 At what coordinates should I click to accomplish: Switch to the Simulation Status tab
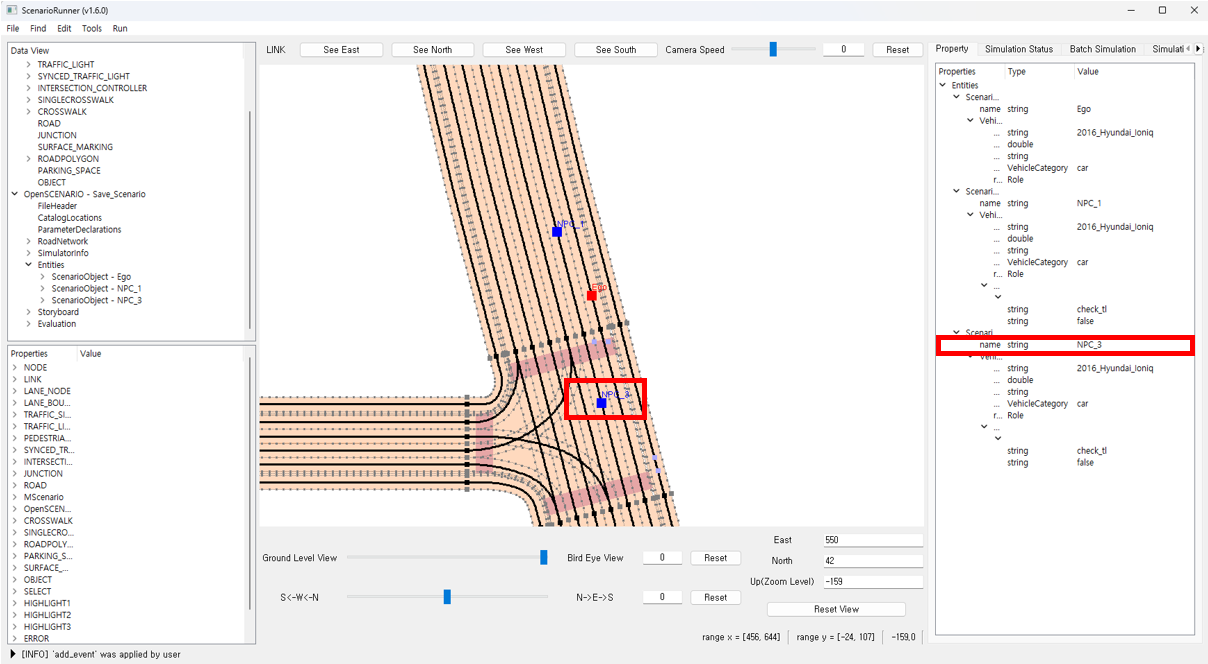pyautogui.click(x=1018, y=49)
